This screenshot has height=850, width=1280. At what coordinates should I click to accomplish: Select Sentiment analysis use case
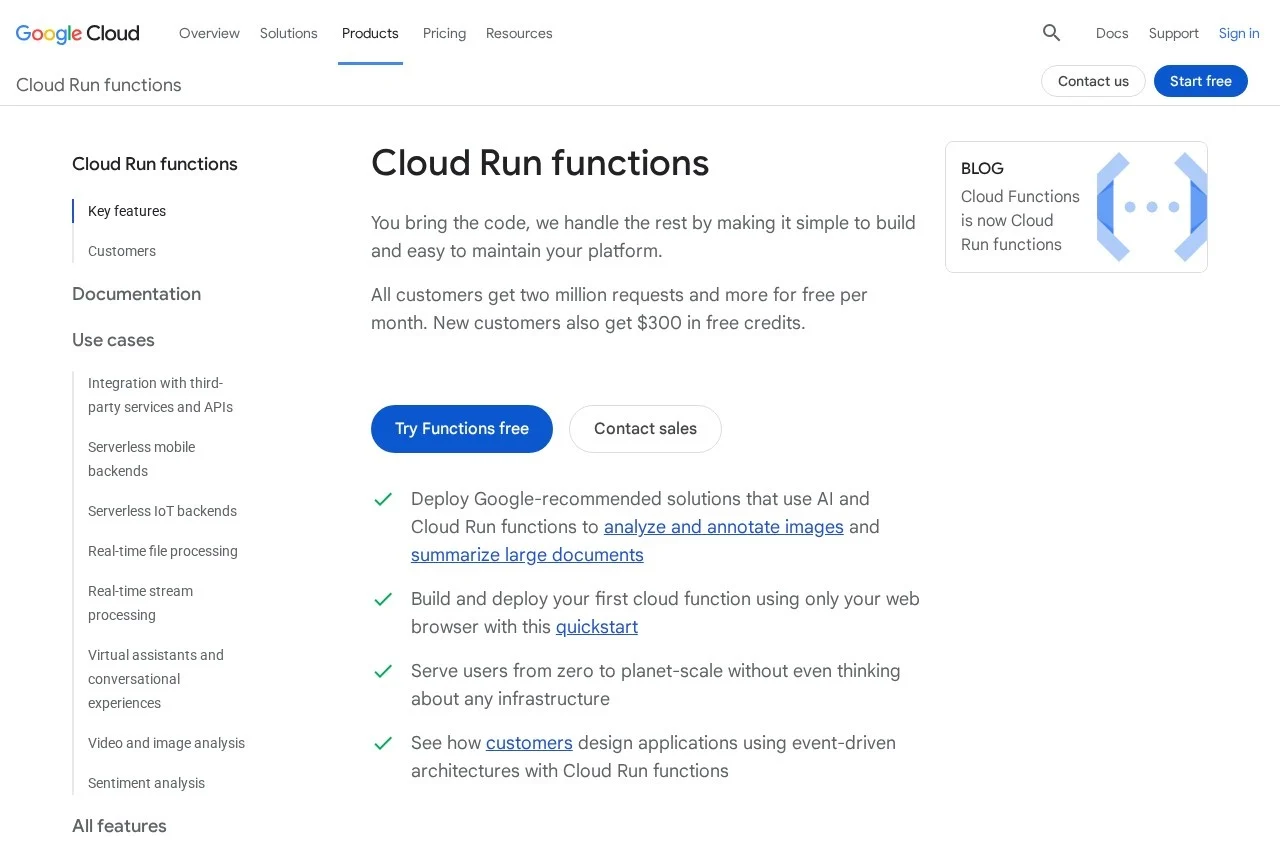click(x=146, y=783)
